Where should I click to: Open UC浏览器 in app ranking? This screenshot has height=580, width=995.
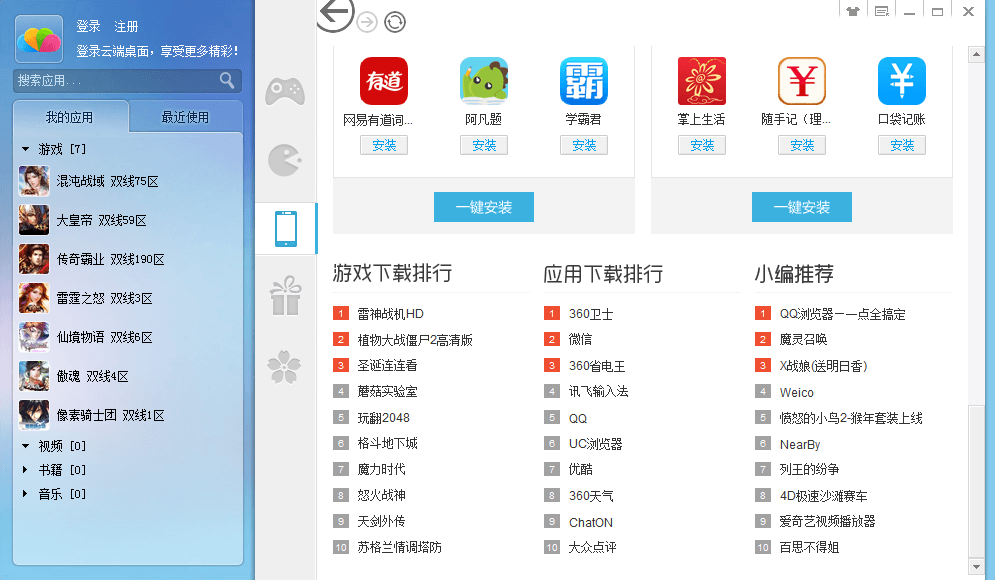[595, 444]
